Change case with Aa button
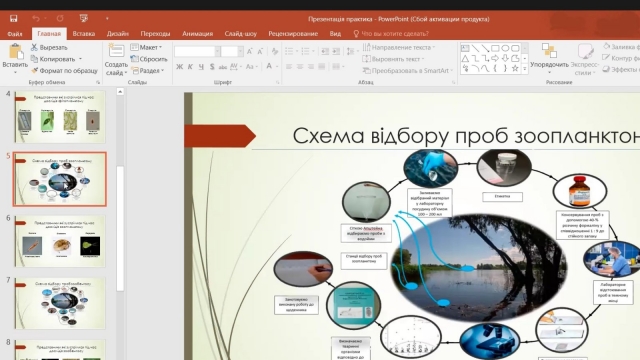This screenshot has width=640, height=360. pyautogui.click(x=251, y=67)
